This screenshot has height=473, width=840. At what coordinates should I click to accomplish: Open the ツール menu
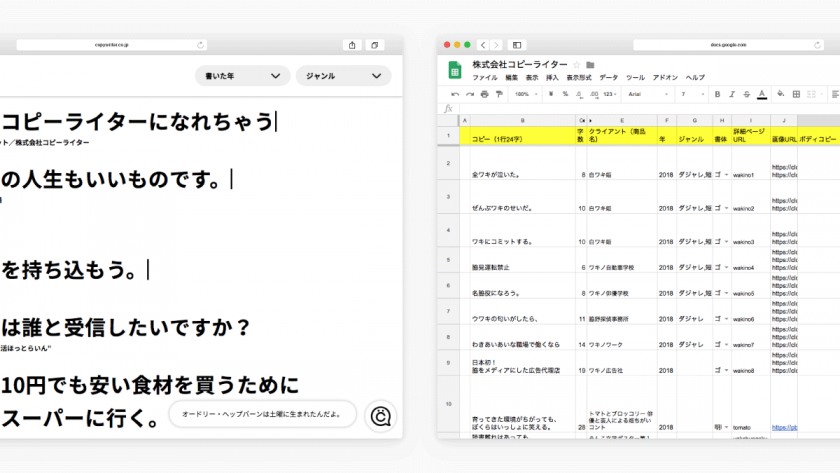click(635, 78)
